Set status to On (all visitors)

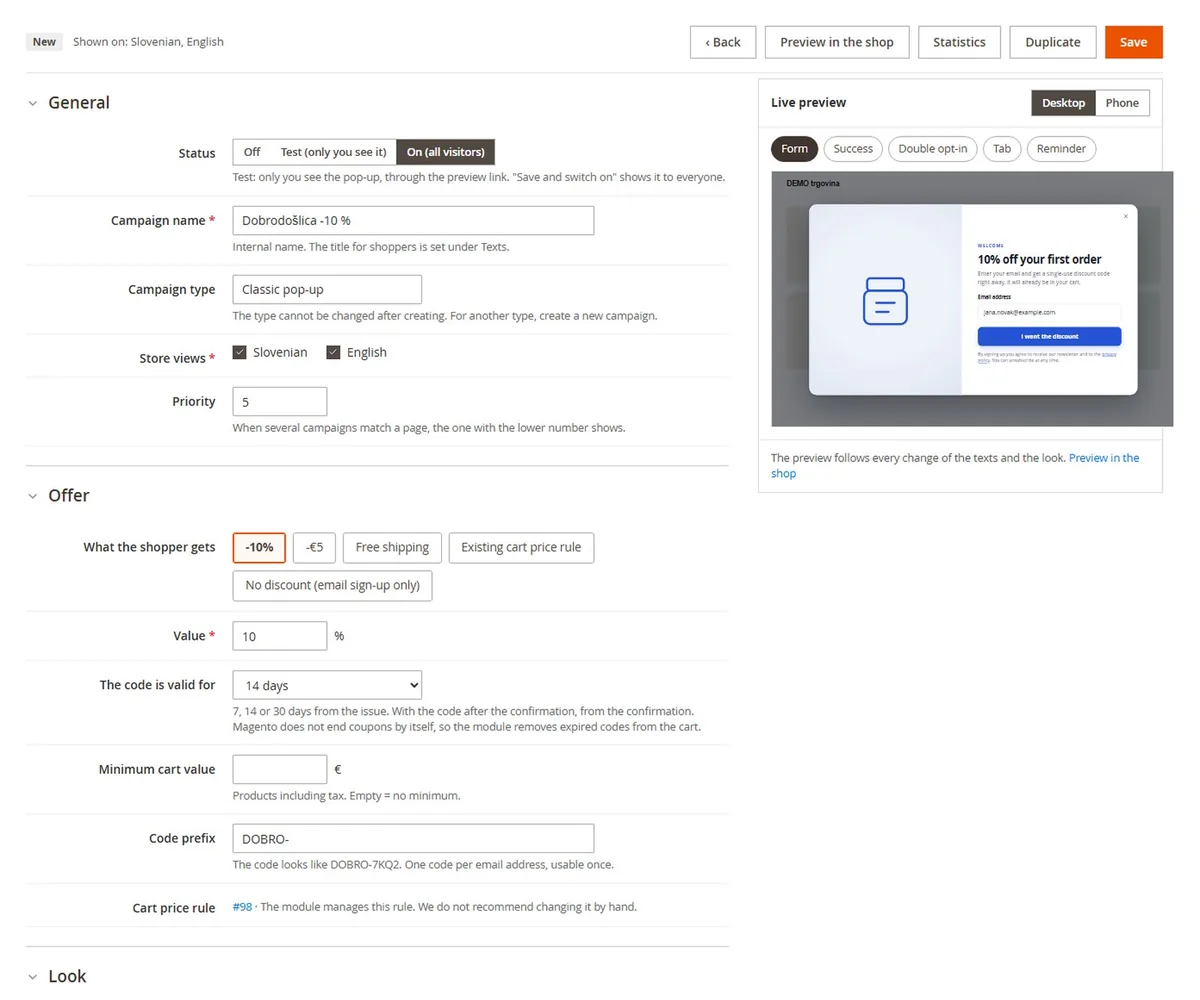click(445, 152)
